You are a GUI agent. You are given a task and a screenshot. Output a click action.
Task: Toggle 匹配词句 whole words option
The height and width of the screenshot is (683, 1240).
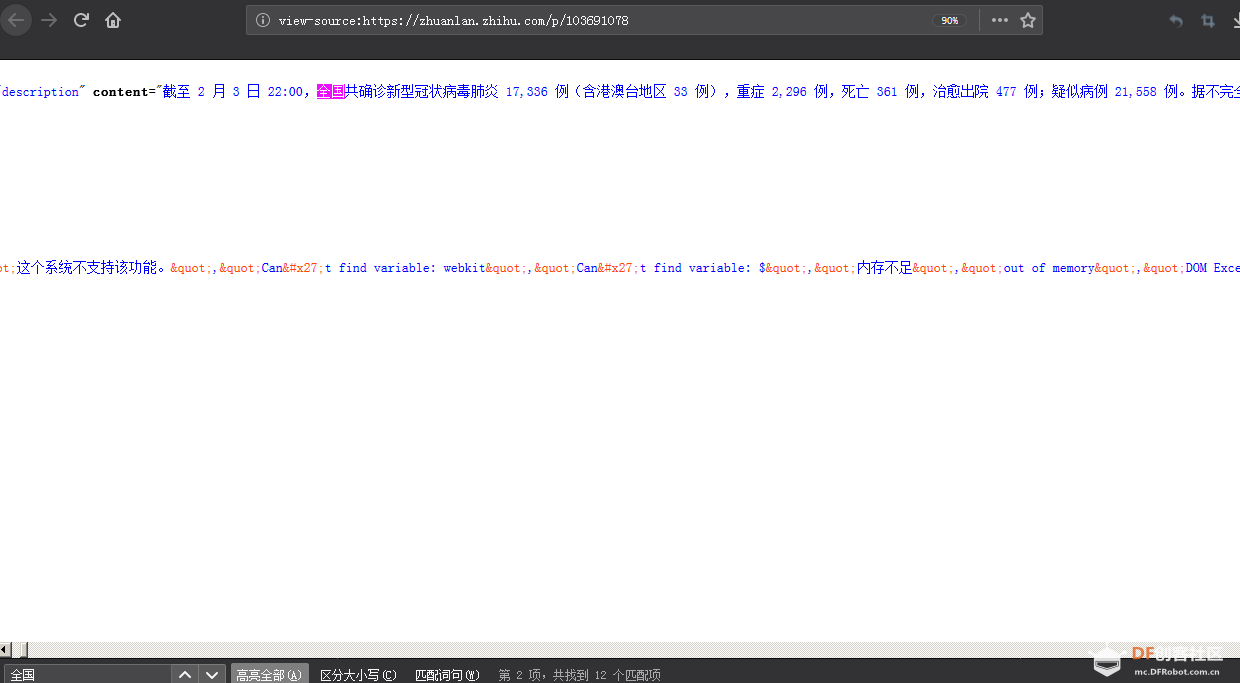pyautogui.click(x=447, y=675)
